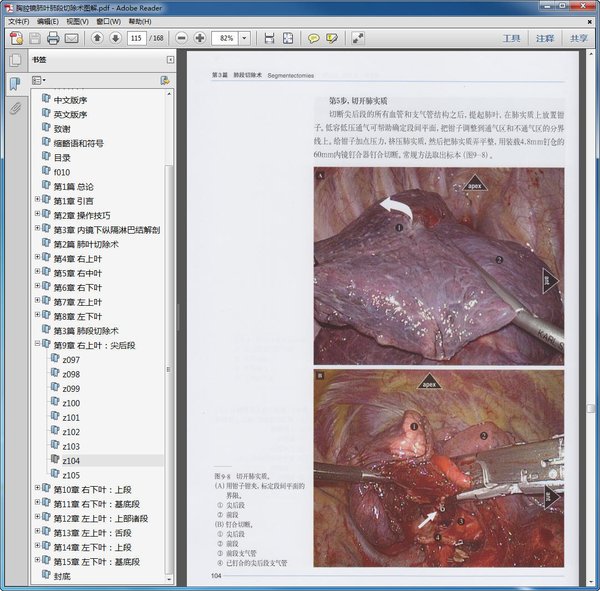
Task: Expand 第10章 右下叶：上段 bookmark
Action: [x=38, y=488]
